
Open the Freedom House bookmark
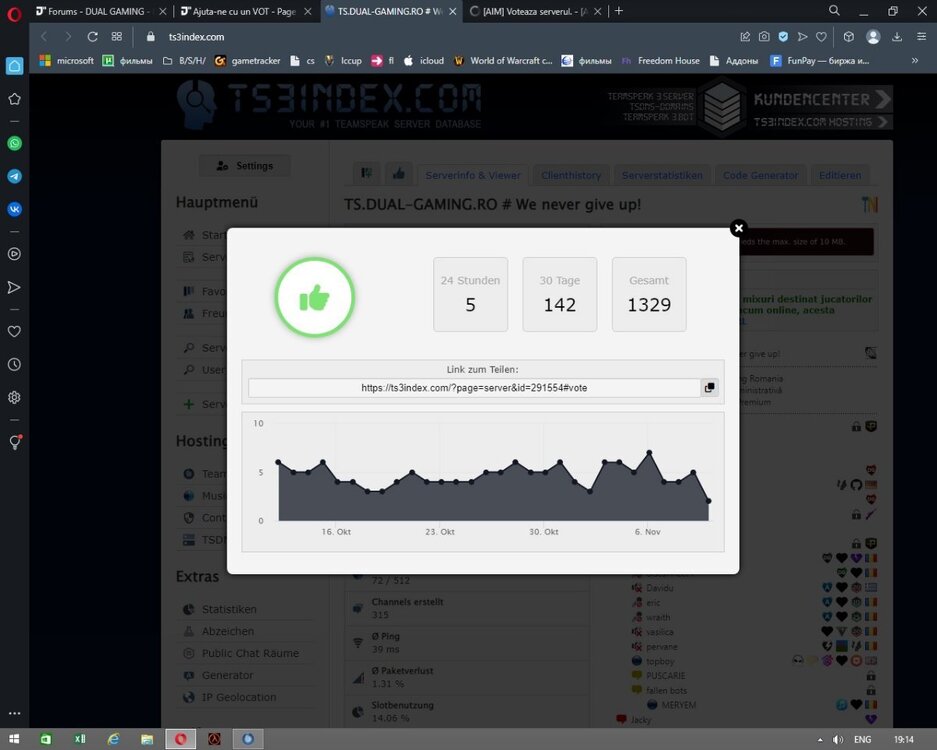(x=660, y=60)
